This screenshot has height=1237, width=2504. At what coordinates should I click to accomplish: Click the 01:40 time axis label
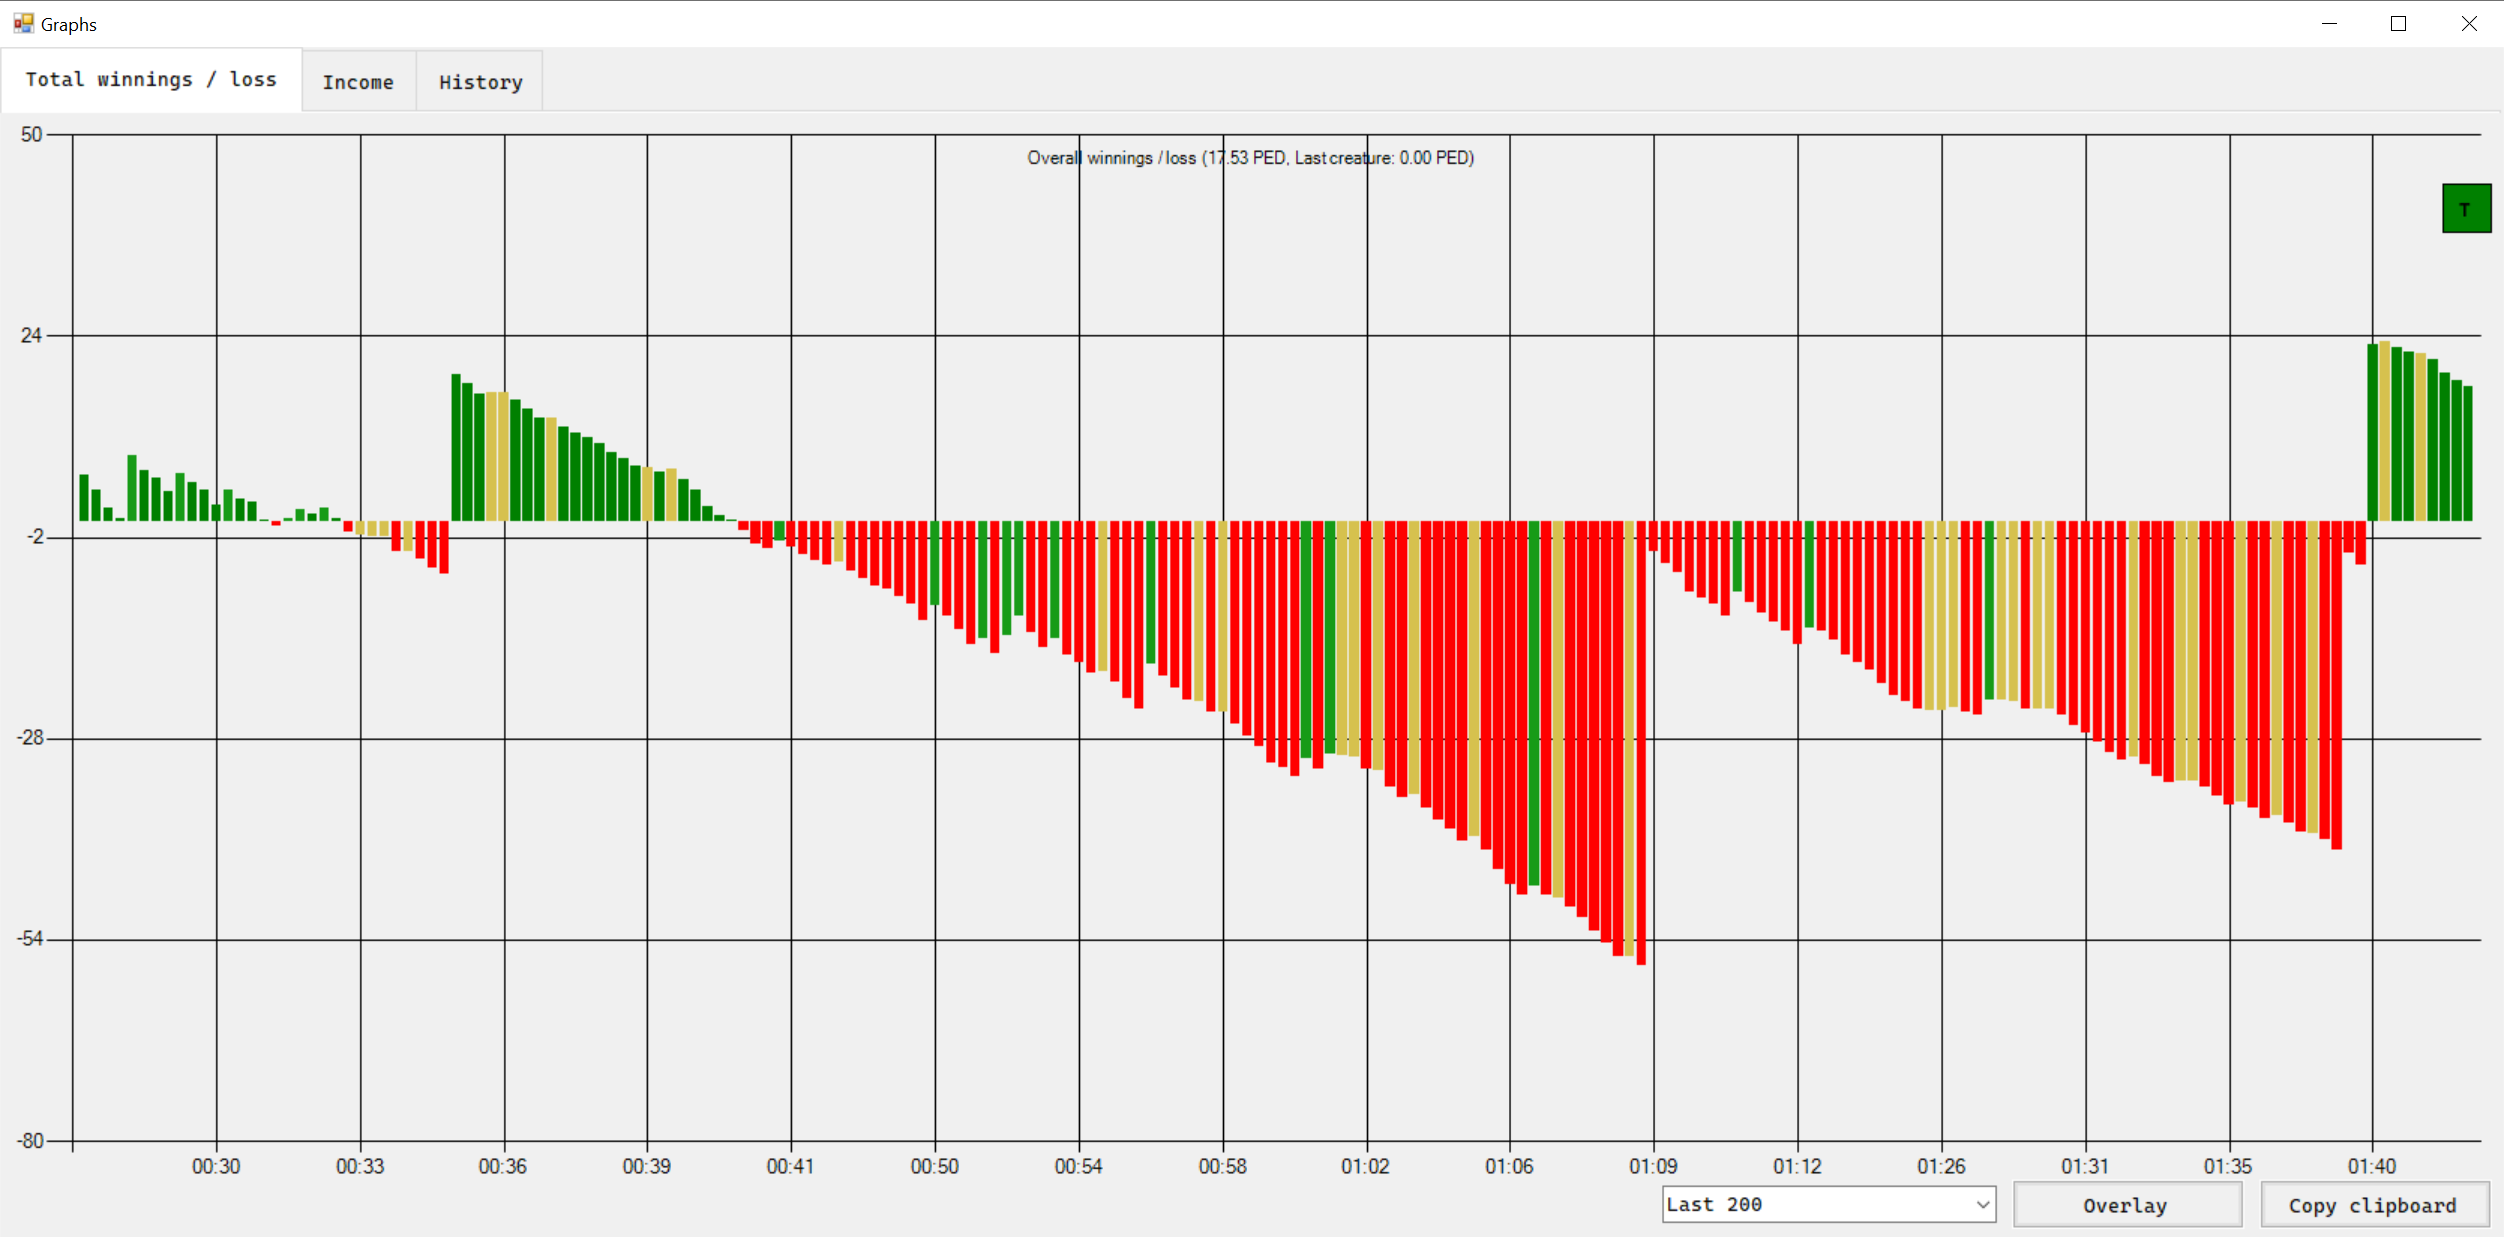[x=2371, y=1166]
